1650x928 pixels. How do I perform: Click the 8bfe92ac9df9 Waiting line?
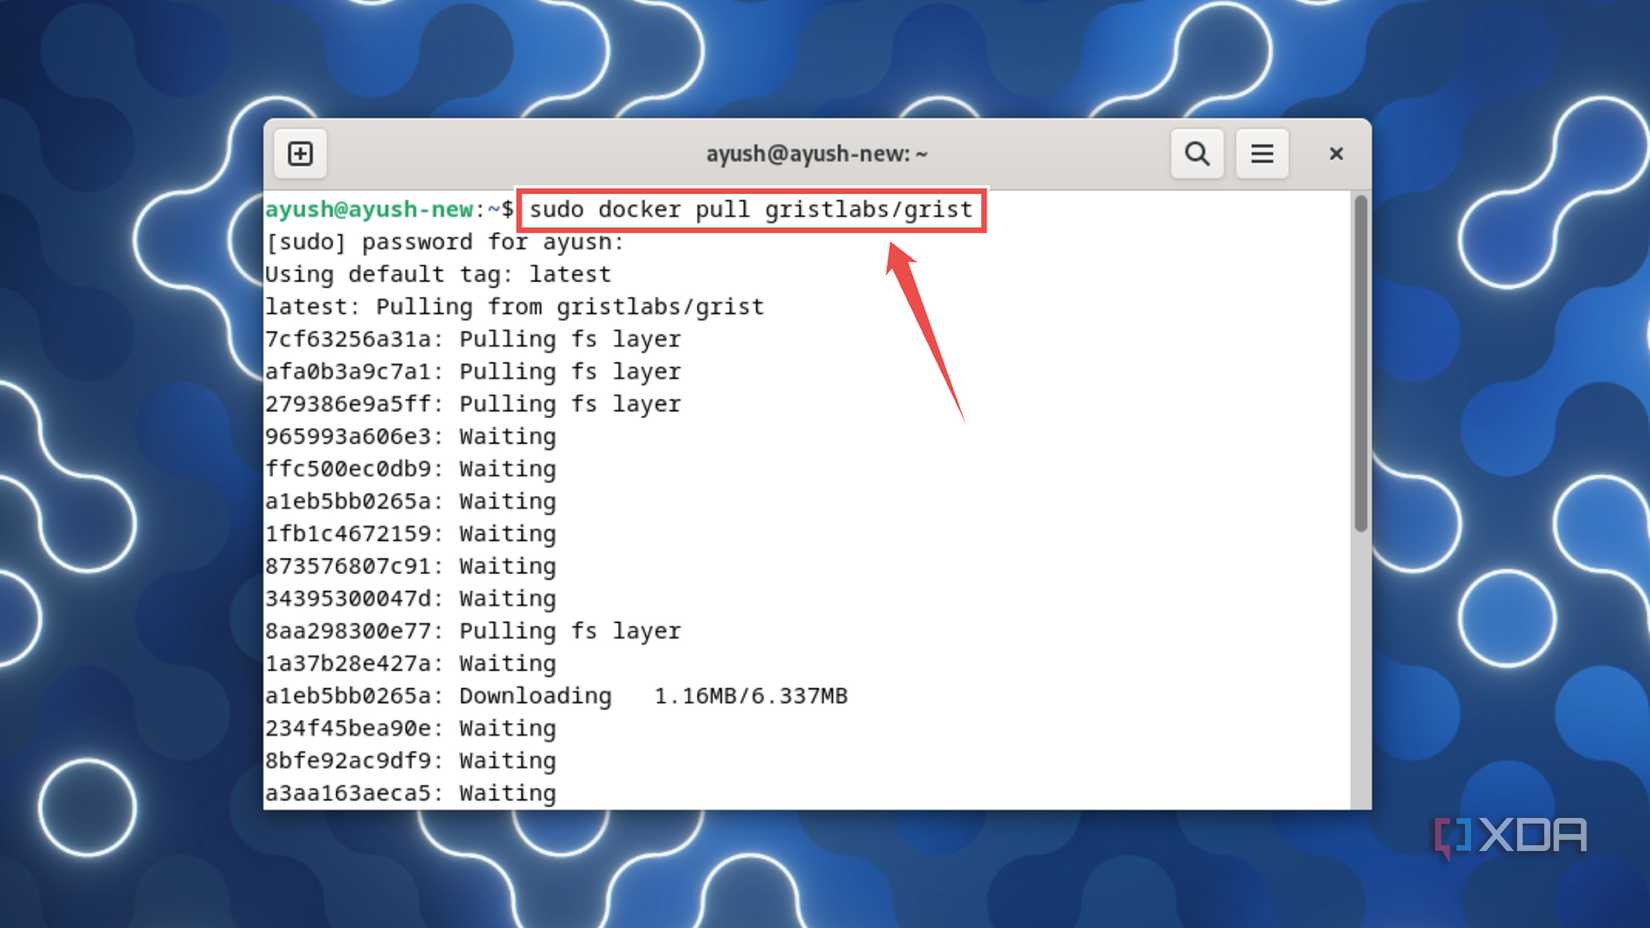pos(411,760)
